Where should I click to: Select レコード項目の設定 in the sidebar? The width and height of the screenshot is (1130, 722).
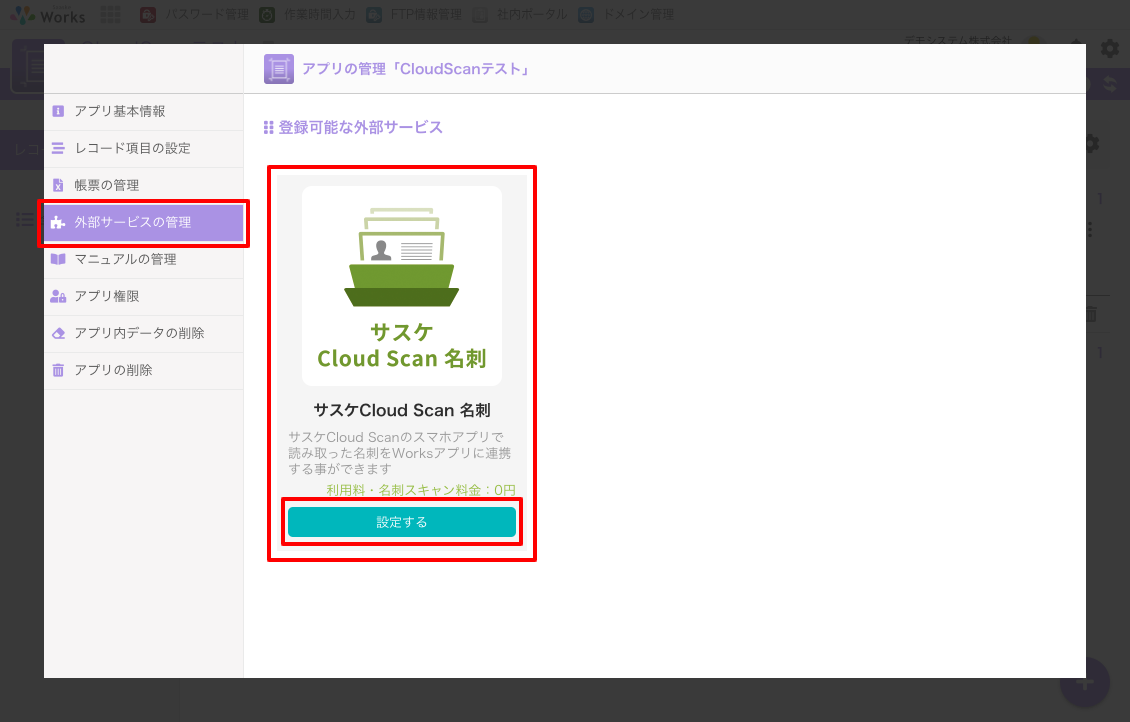132,148
